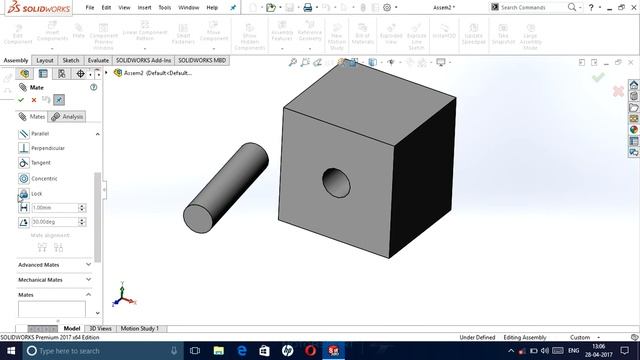Screen dimensions: 640x360
Task: Increment the angle value spinner
Action: point(82,220)
